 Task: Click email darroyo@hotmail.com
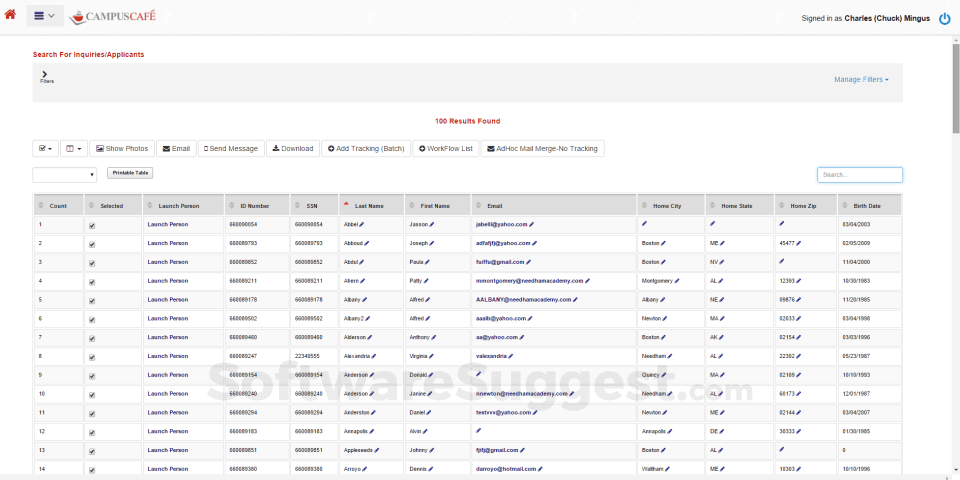[x=506, y=469]
